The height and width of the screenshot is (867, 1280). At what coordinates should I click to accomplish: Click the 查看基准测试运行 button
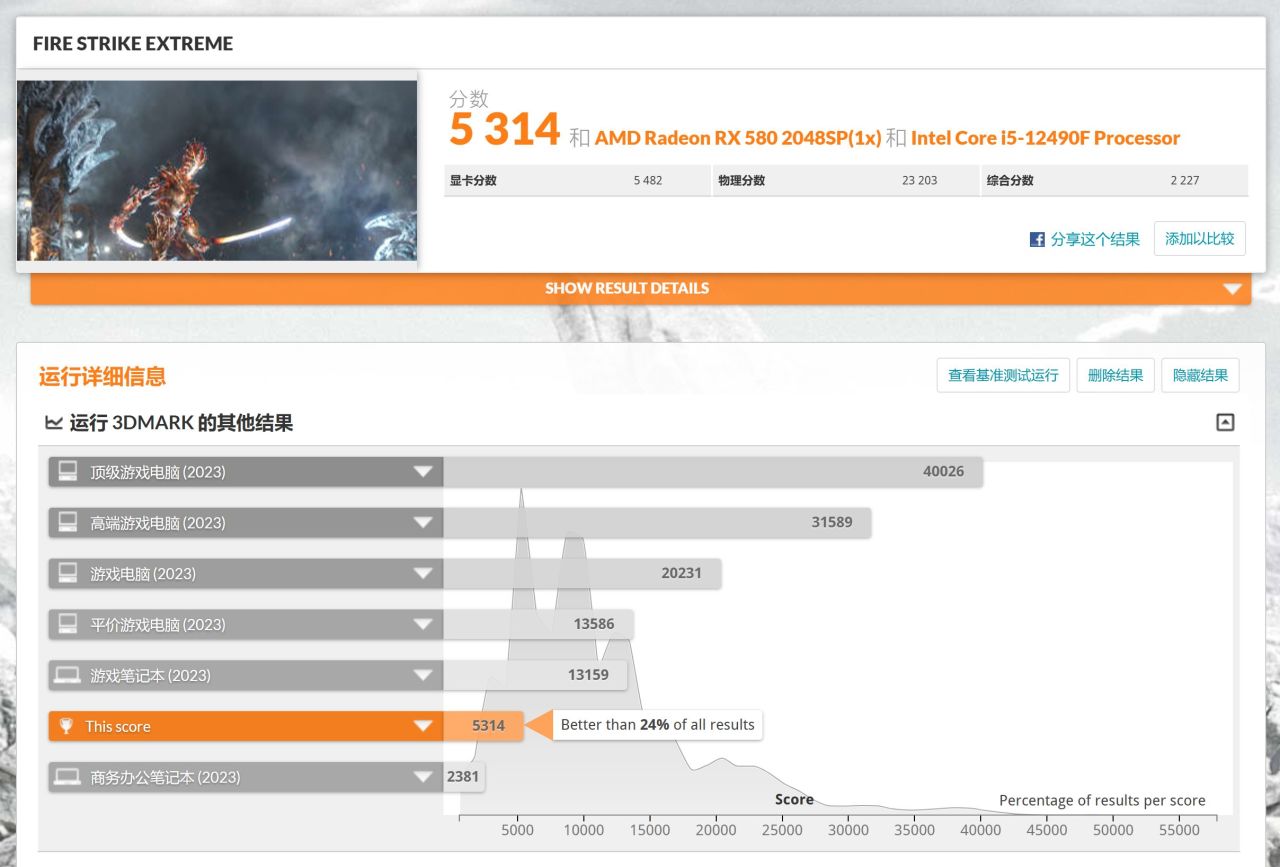(1003, 375)
